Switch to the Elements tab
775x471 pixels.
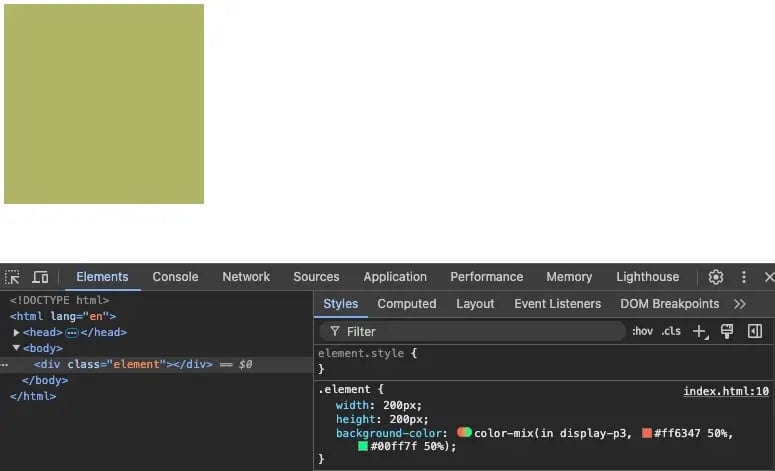[102, 277]
